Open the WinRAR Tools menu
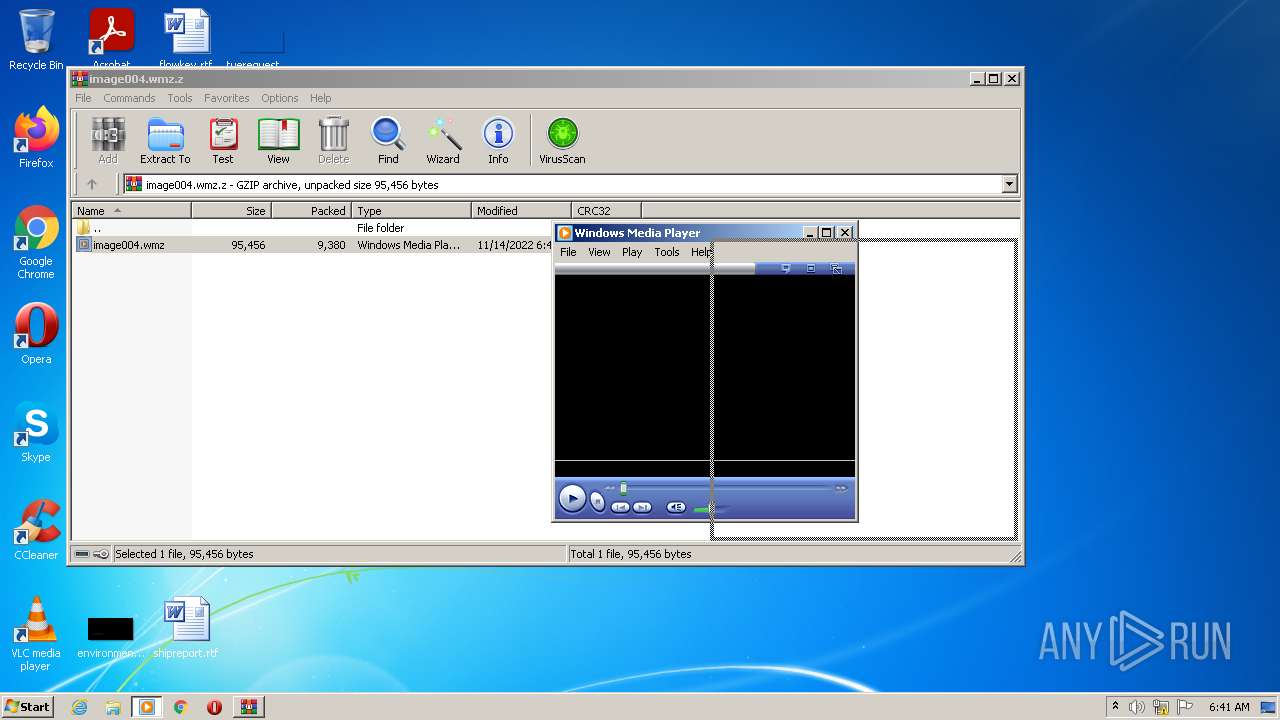1280x720 pixels. (180, 98)
